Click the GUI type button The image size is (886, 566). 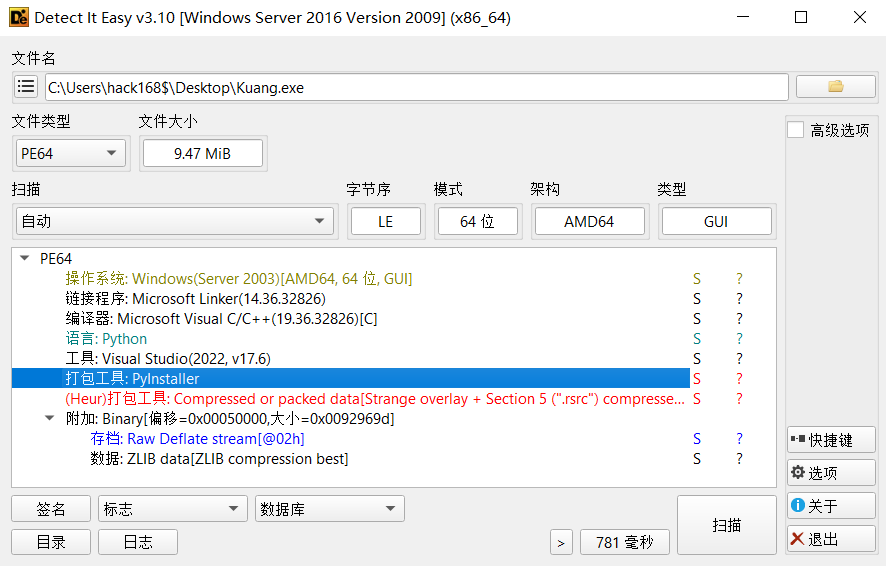point(716,221)
